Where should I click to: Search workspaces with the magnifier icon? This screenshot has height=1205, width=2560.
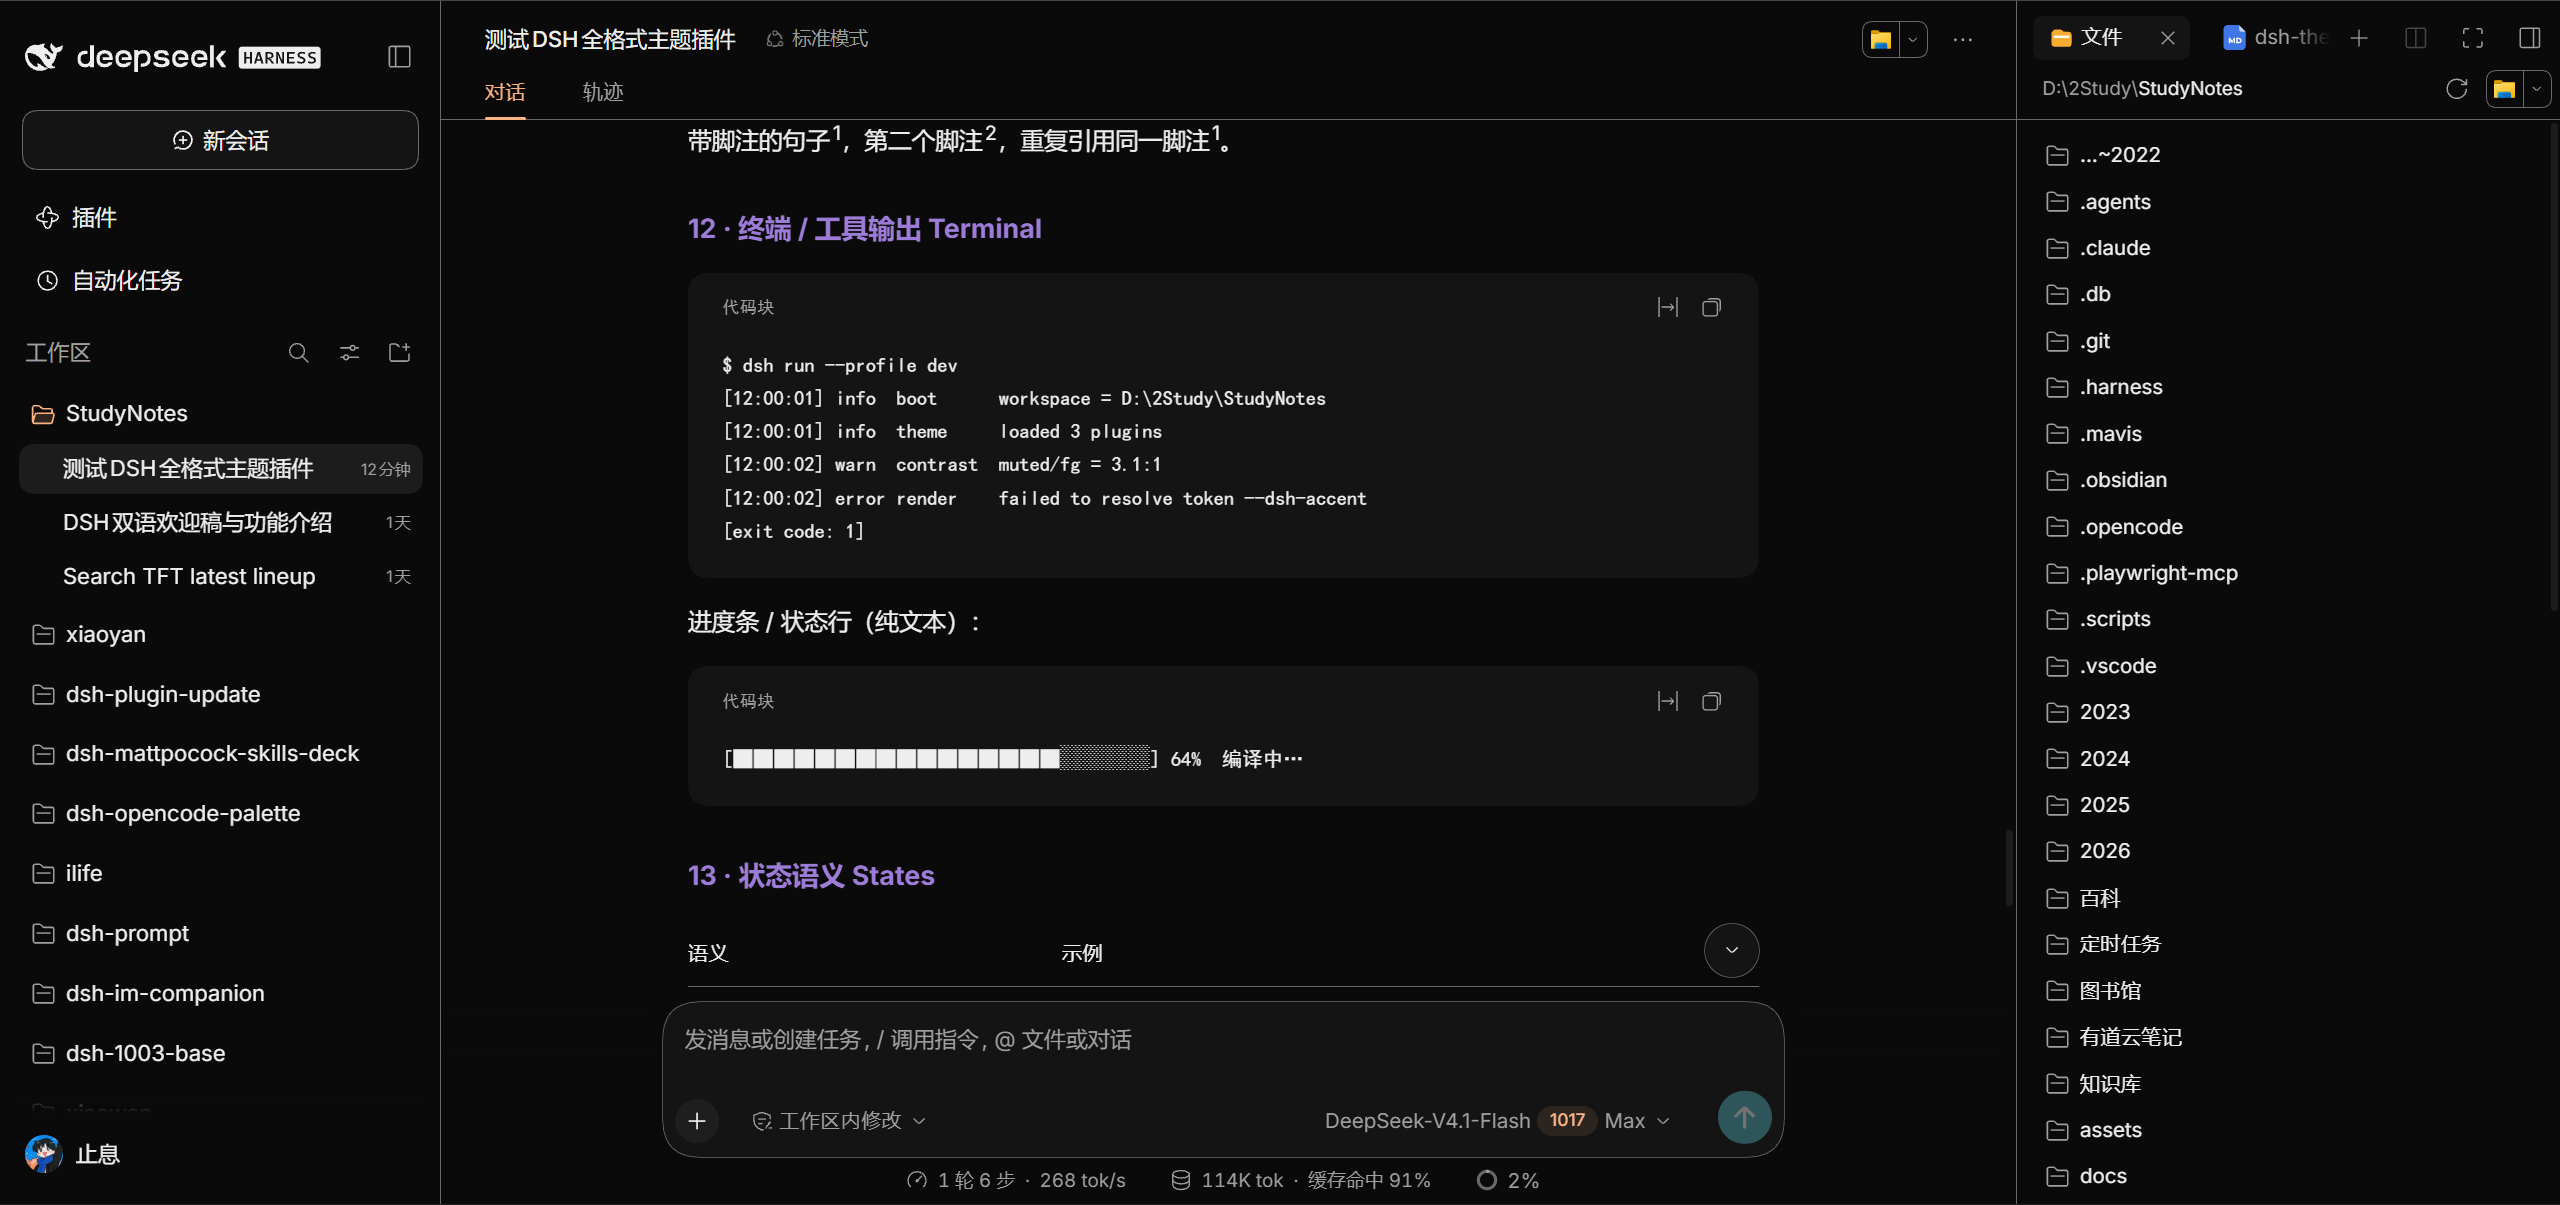coord(298,353)
